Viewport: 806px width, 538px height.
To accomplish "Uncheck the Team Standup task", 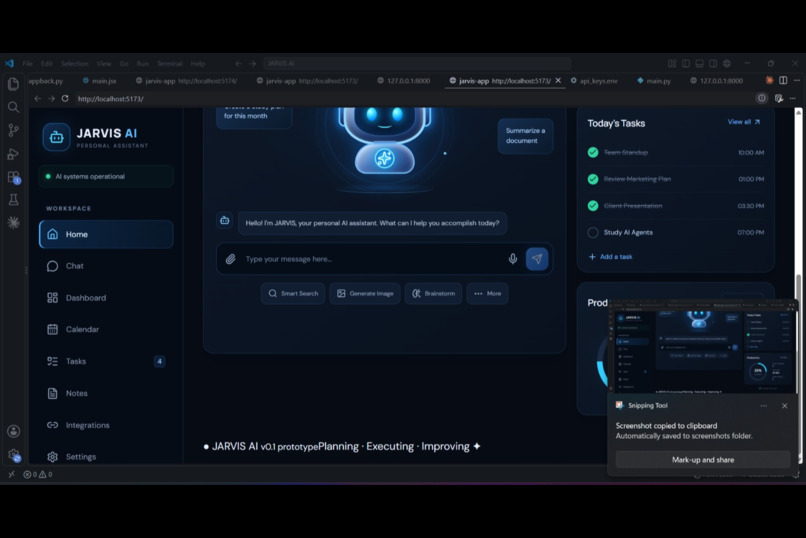I will pos(593,153).
